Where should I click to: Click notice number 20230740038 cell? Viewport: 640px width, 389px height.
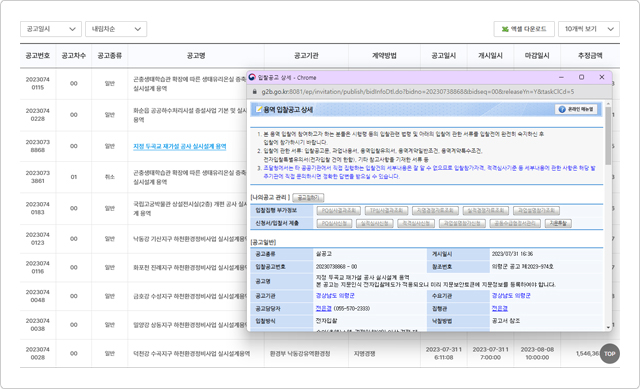38,325
